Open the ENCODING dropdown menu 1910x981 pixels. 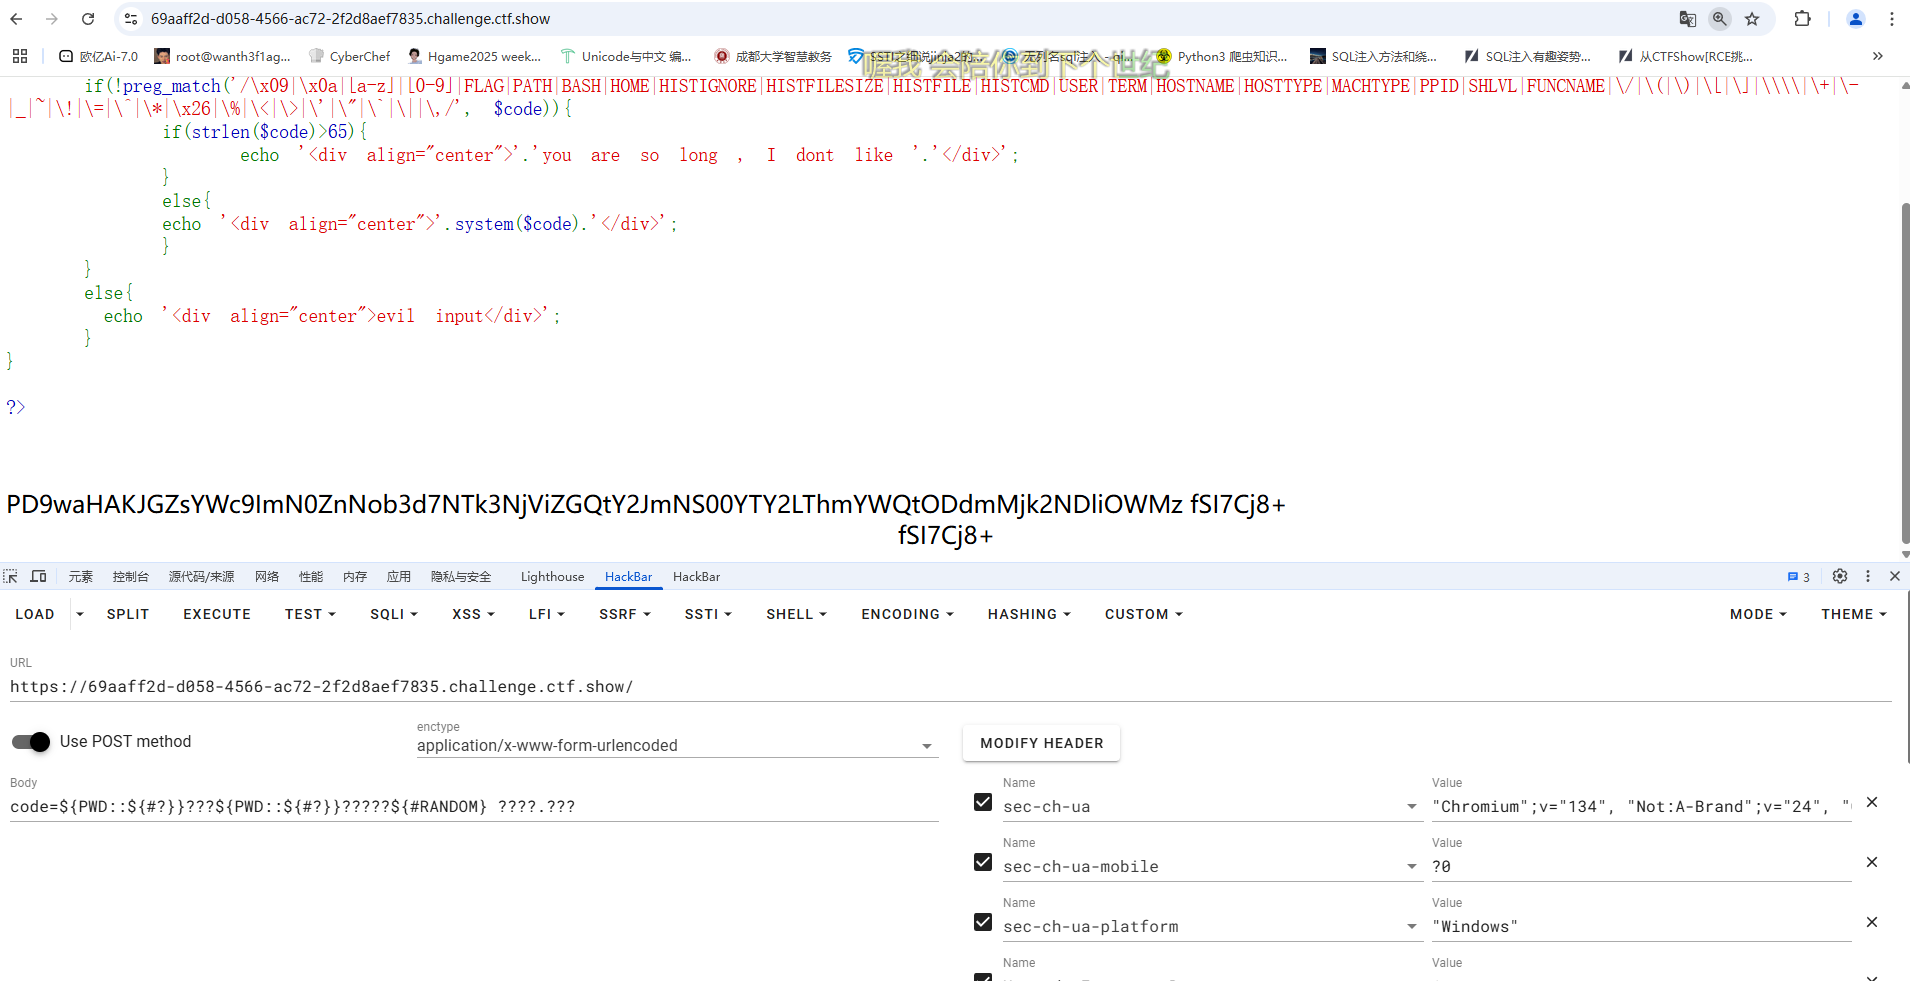907,614
